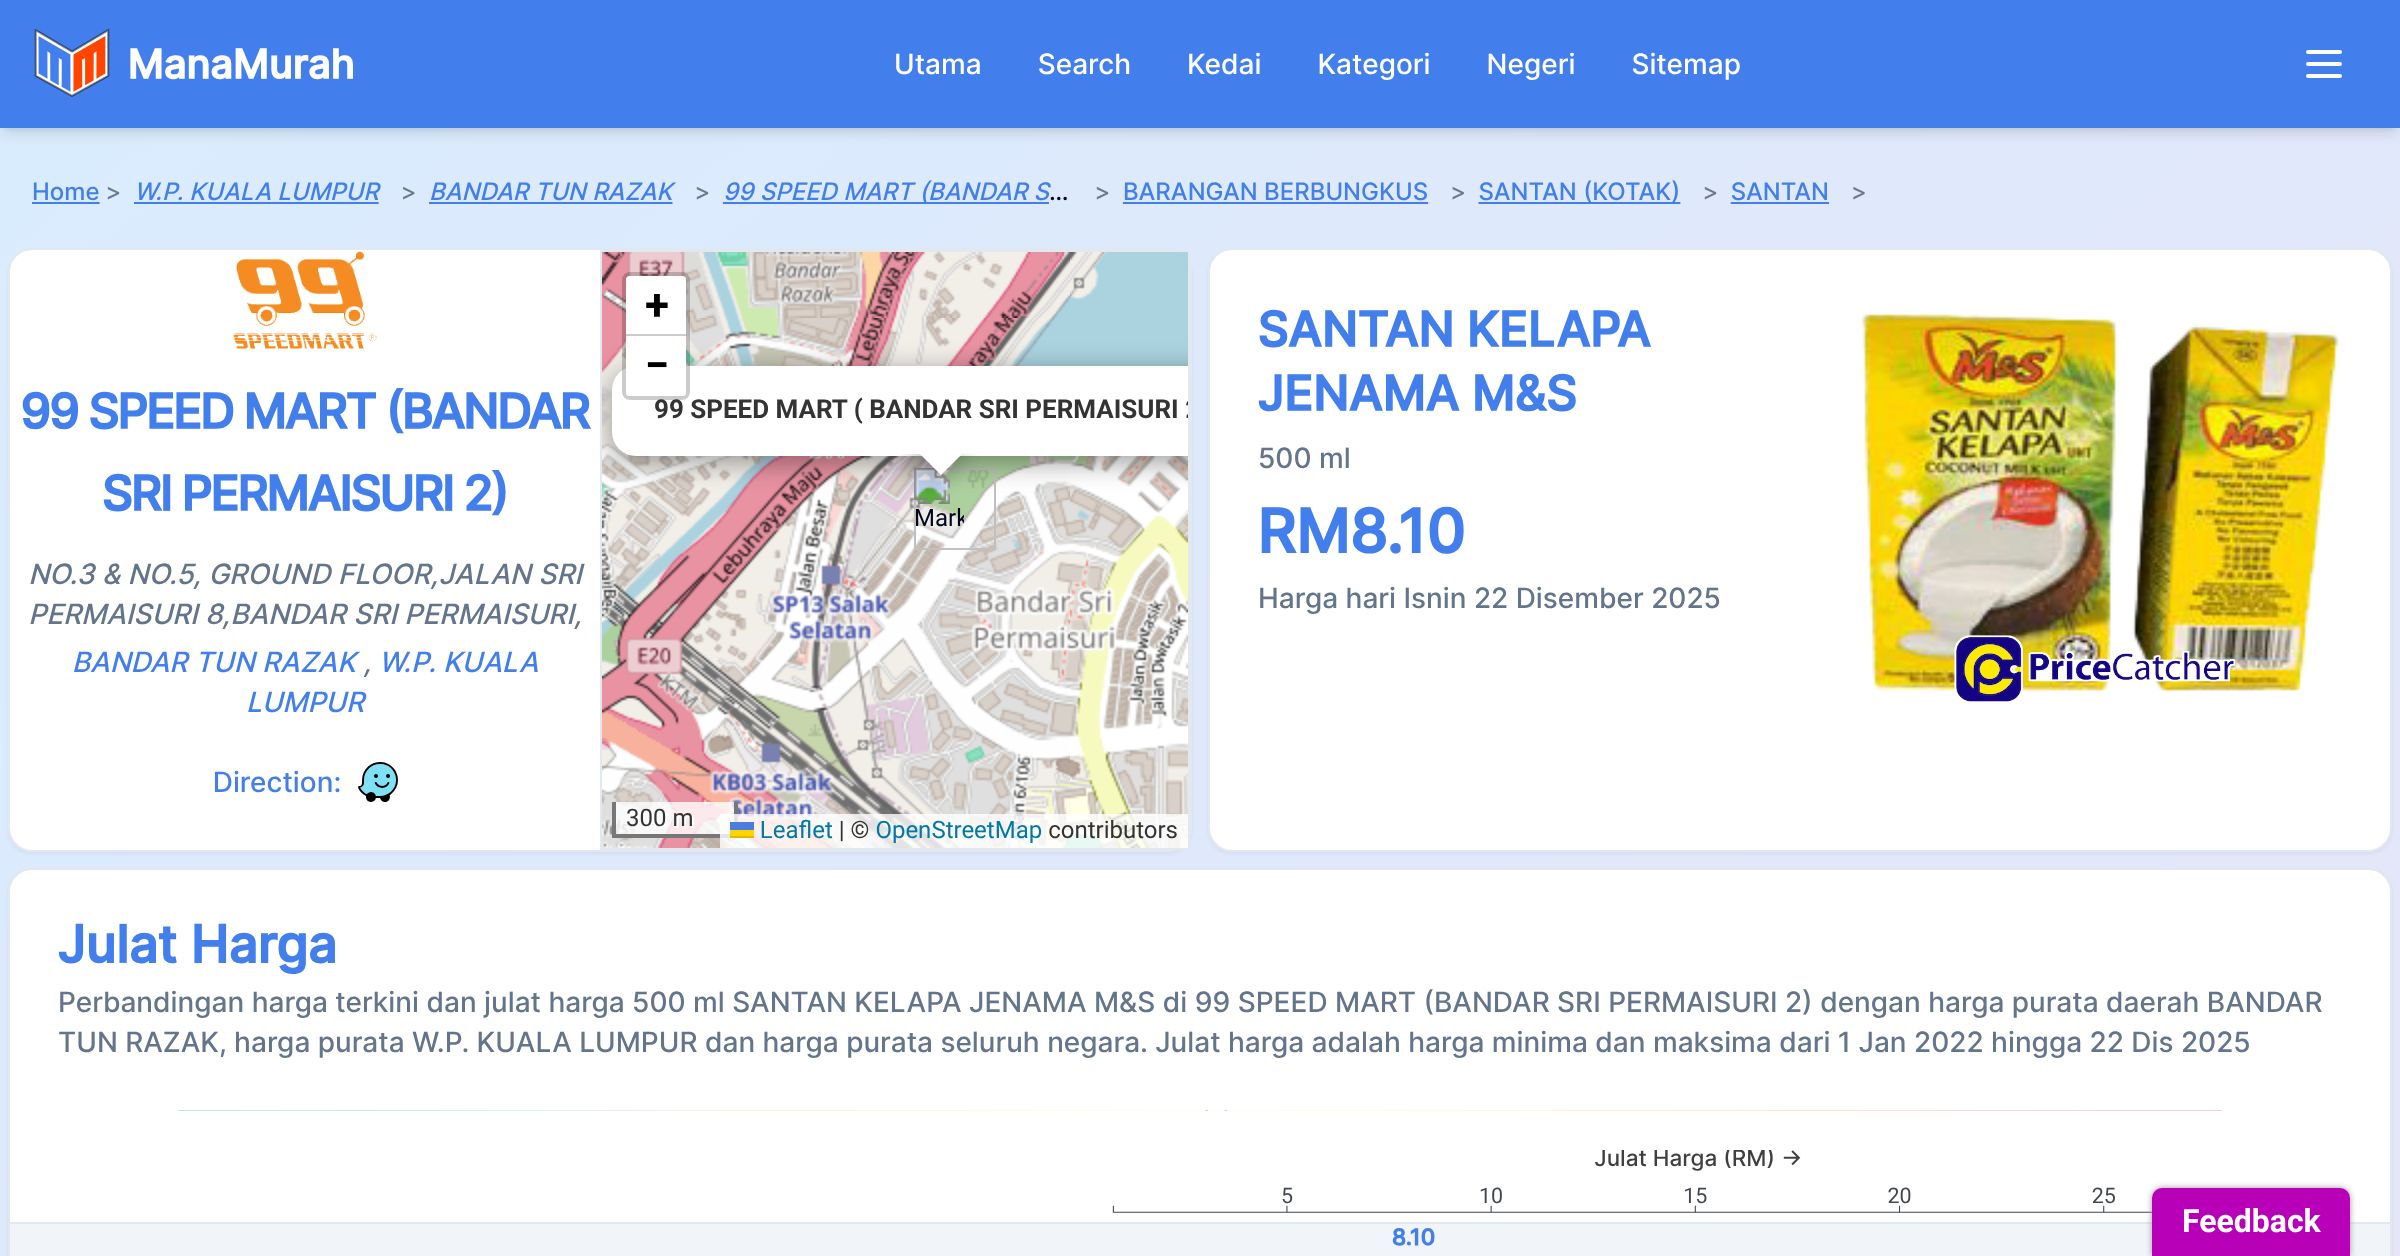This screenshot has height=1256, width=2400.
Task: Click the SANTAN (KOTAK) breadcrumb
Action: click(1578, 191)
